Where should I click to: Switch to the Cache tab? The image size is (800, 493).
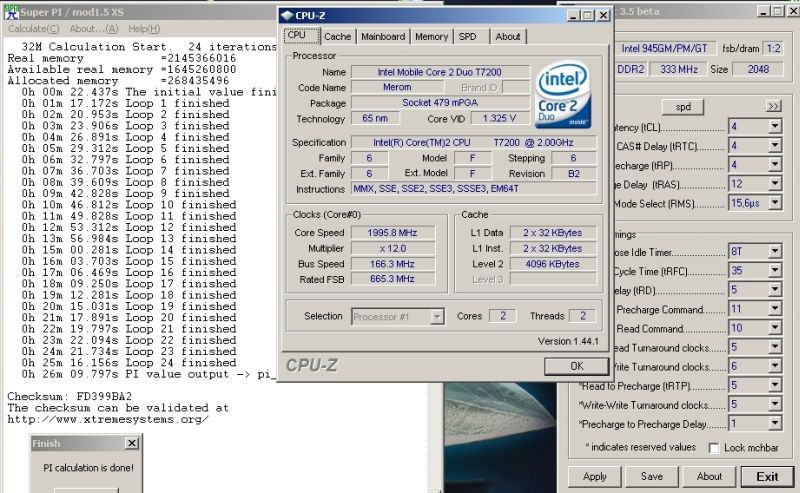click(x=338, y=37)
